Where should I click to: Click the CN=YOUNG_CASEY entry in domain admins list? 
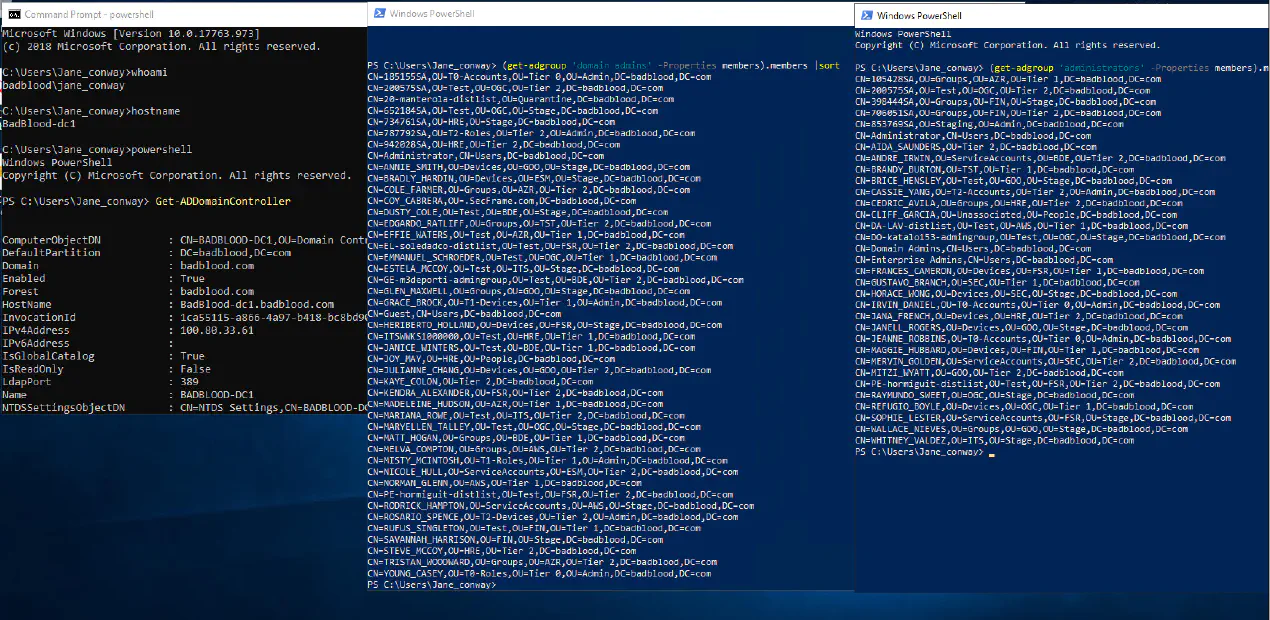tap(540, 574)
